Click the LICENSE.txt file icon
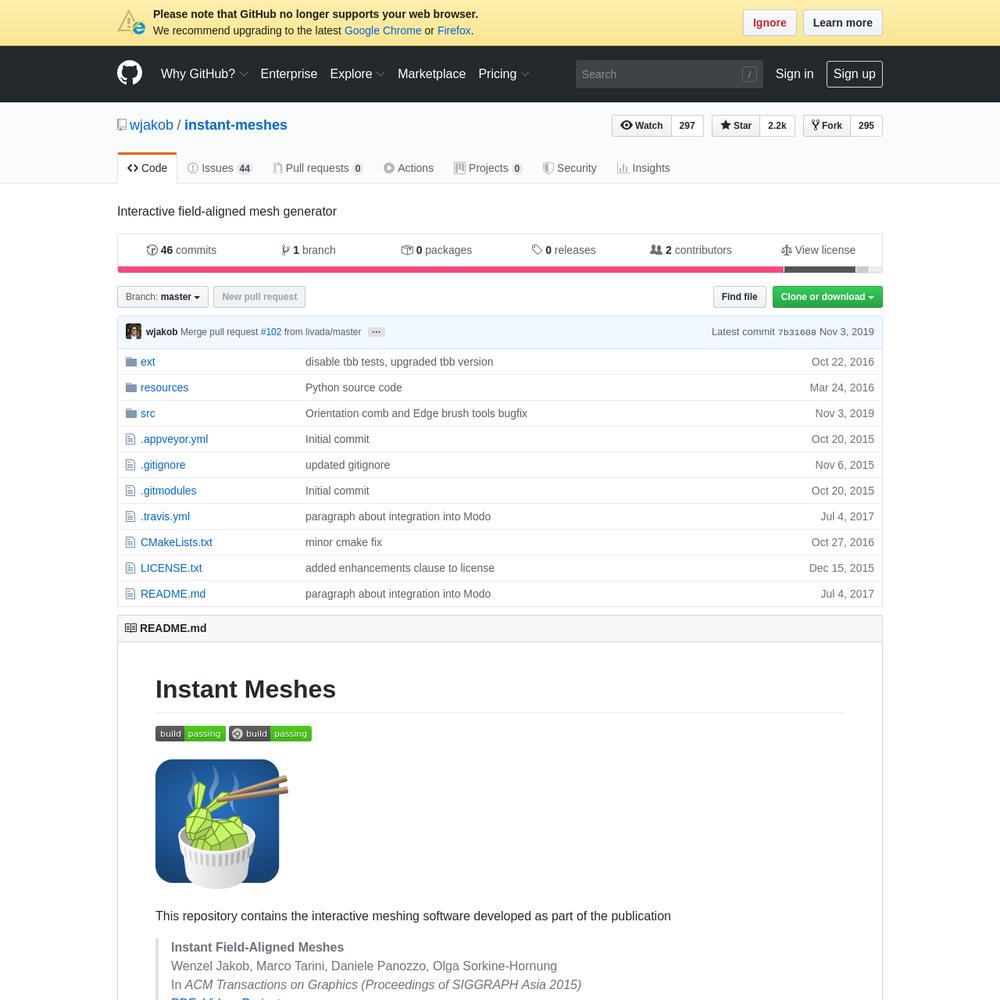1000x1000 pixels. click(x=130, y=568)
